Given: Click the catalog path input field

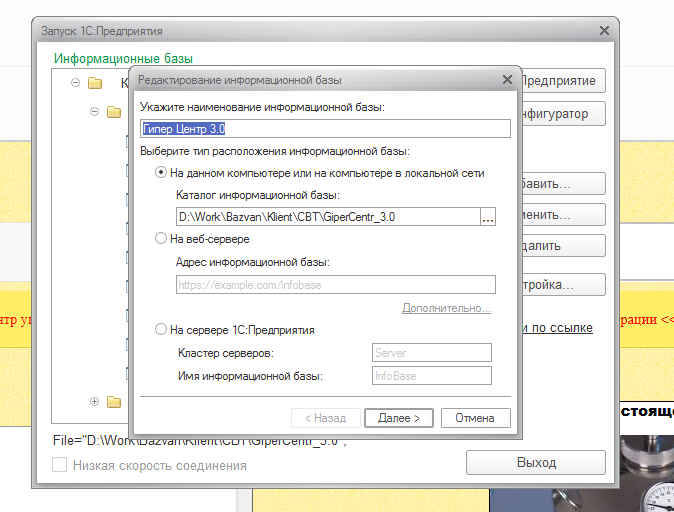Looking at the screenshot, I should [x=328, y=217].
